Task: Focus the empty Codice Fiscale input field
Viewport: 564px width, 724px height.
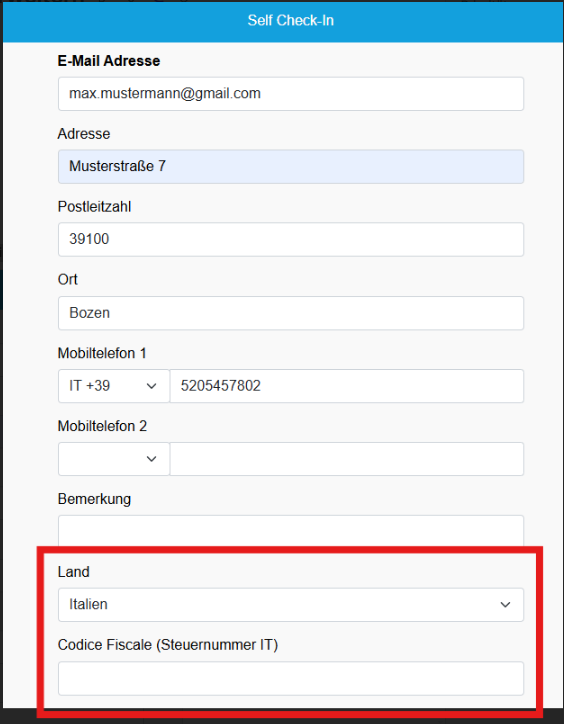Action: (291, 678)
